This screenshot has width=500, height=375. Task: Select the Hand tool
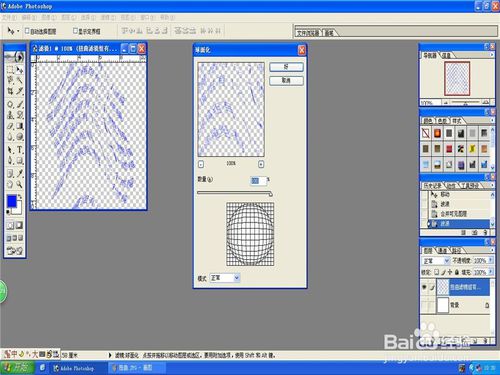click(x=10, y=184)
